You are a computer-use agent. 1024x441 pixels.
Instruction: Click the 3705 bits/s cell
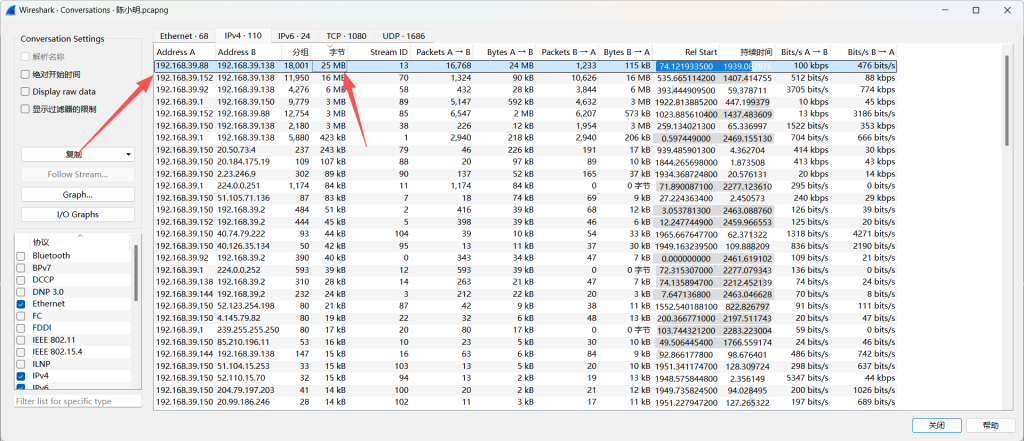[803, 90]
